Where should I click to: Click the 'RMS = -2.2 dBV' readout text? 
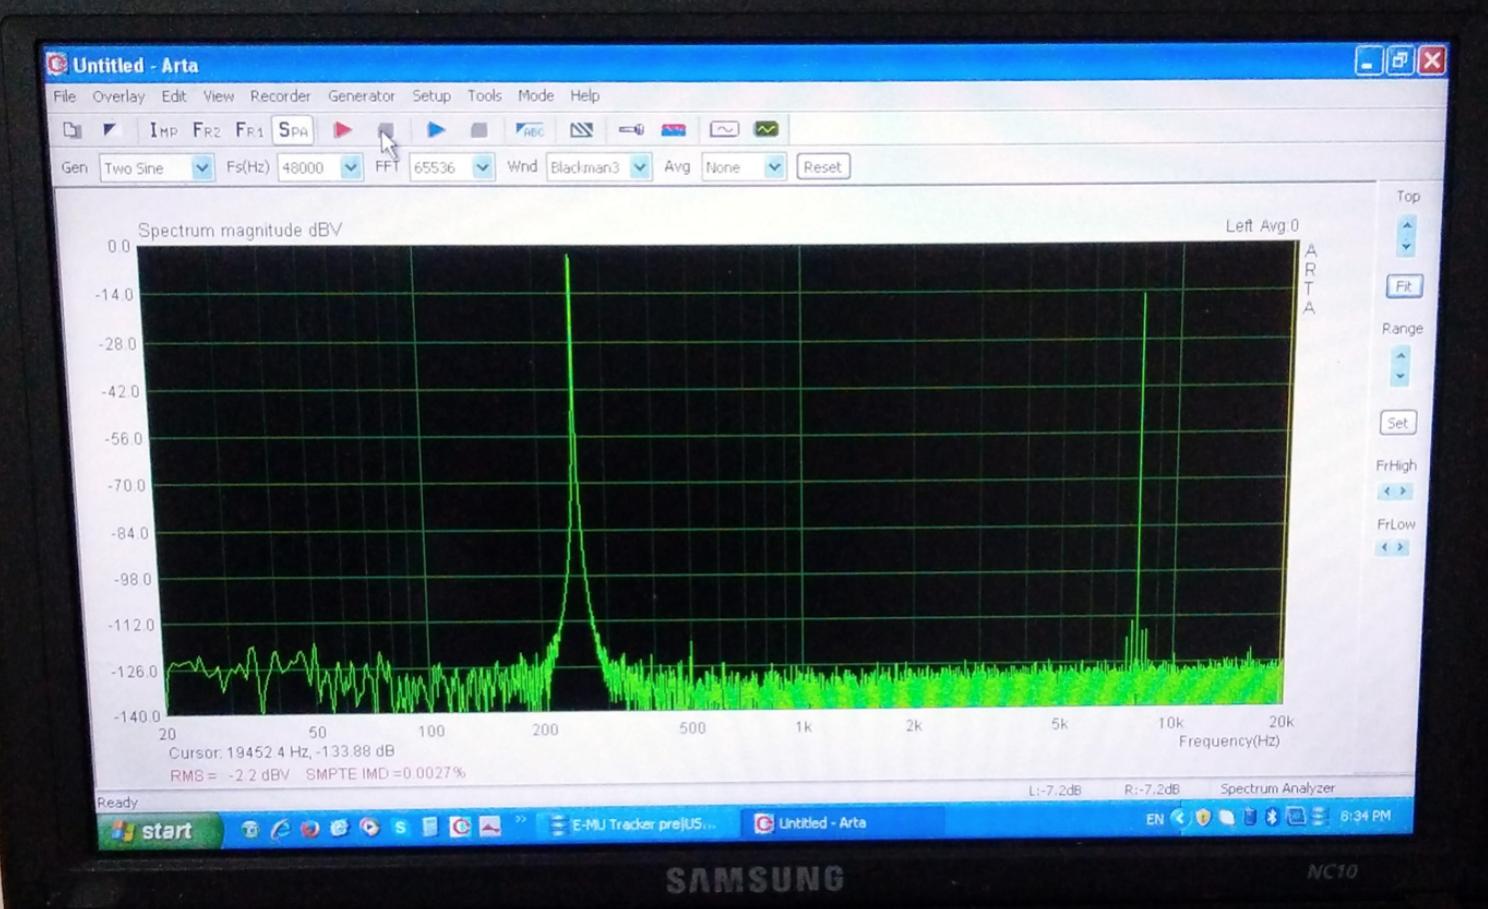pos(229,775)
